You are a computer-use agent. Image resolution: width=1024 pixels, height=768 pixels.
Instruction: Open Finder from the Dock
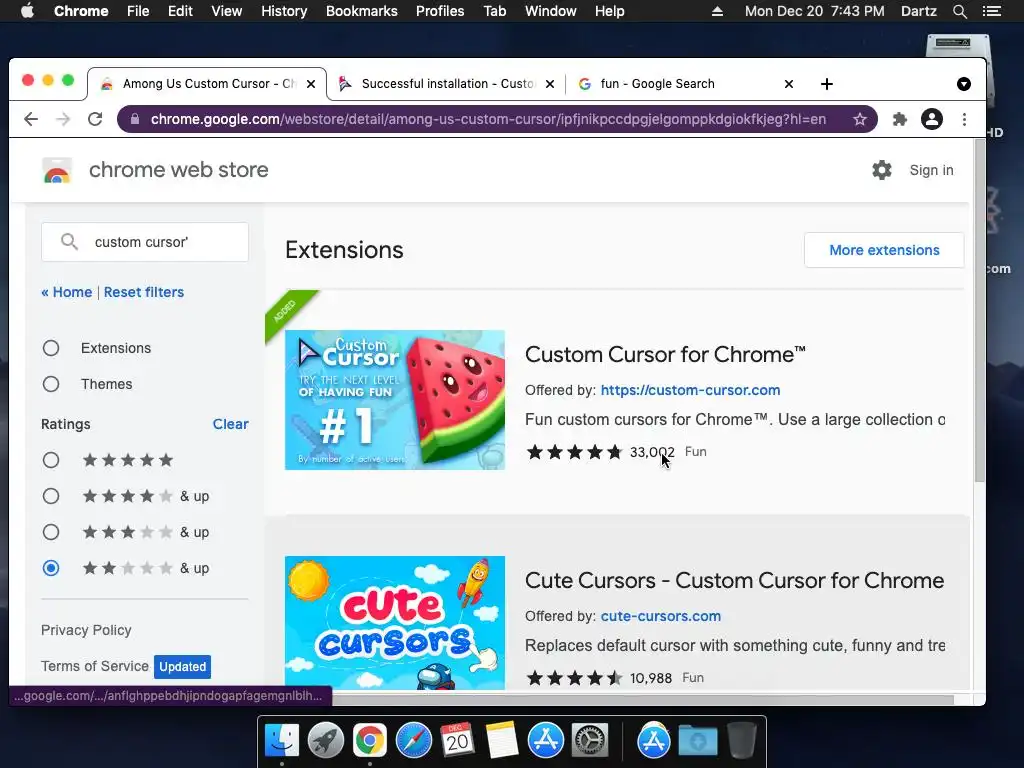pyautogui.click(x=281, y=741)
